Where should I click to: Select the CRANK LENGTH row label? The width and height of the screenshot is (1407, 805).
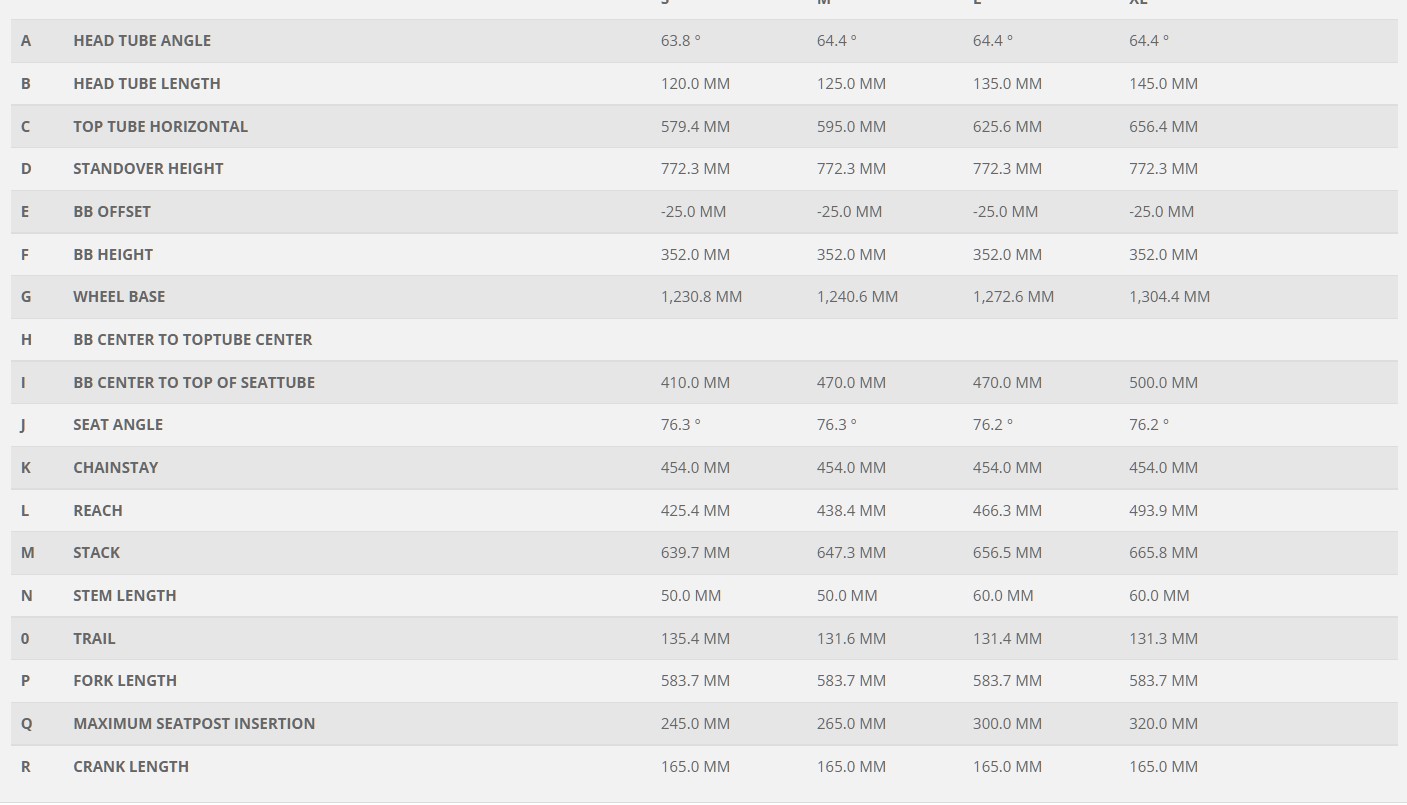(131, 767)
